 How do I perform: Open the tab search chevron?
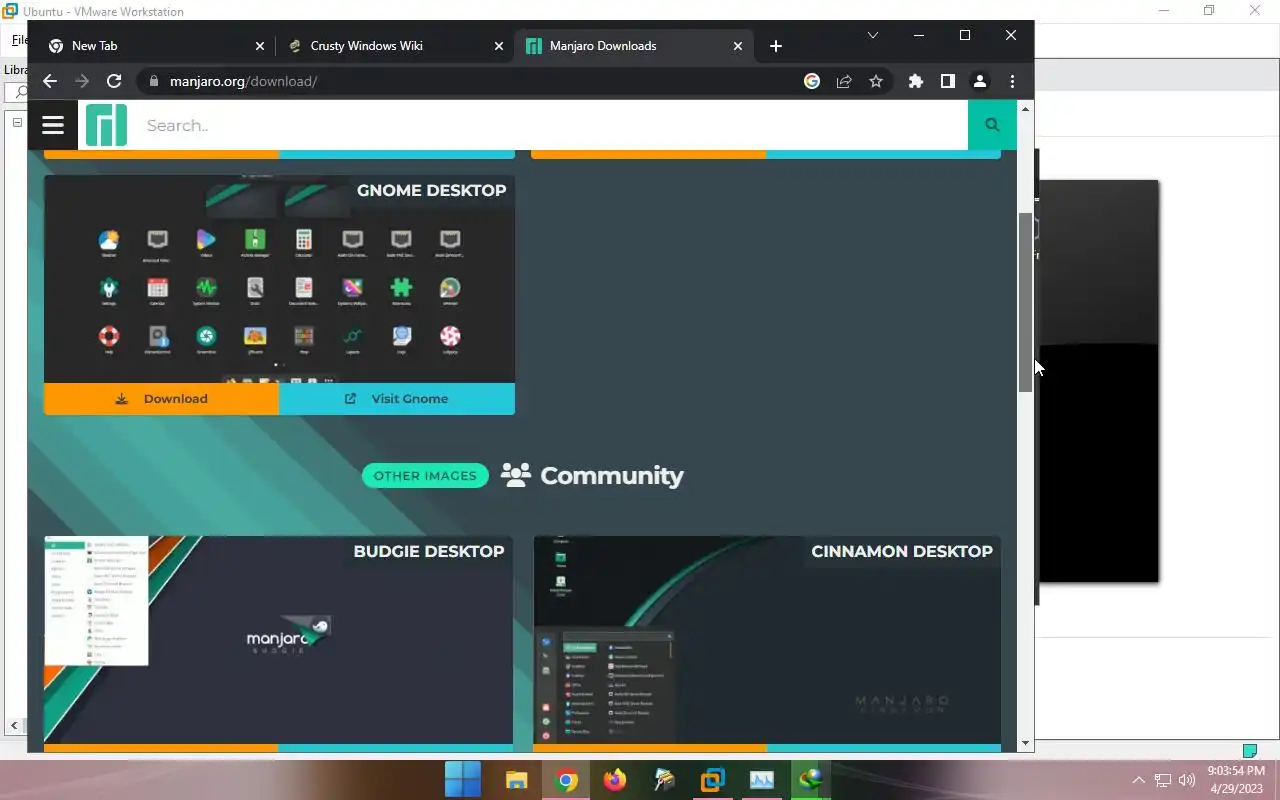pos(872,35)
